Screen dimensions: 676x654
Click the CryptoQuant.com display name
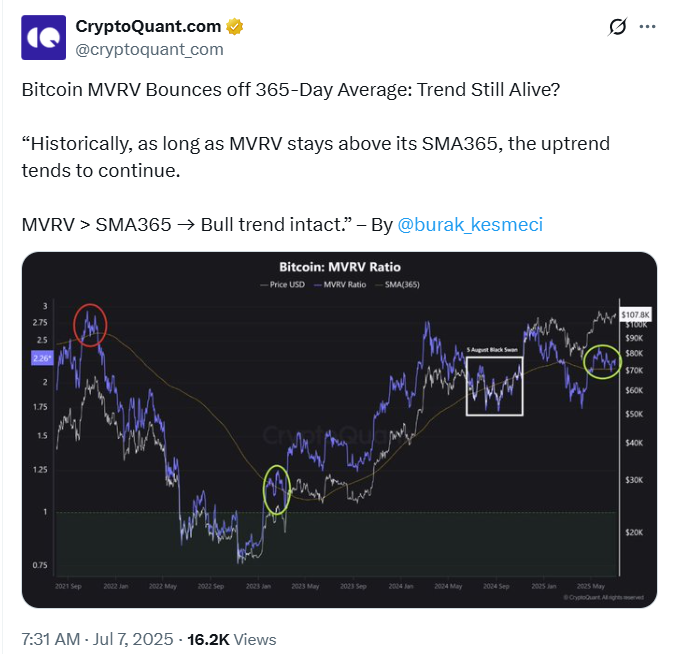click(x=148, y=27)
